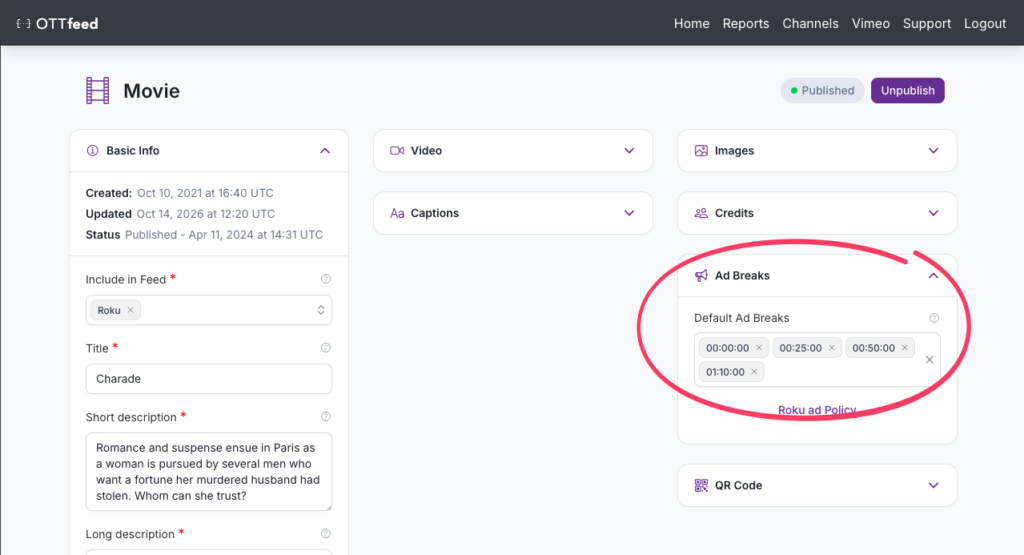The image size is (1024, 555).
Task: Click the Images picture icon
Action: pyautogui.click(x=701, y=151)
